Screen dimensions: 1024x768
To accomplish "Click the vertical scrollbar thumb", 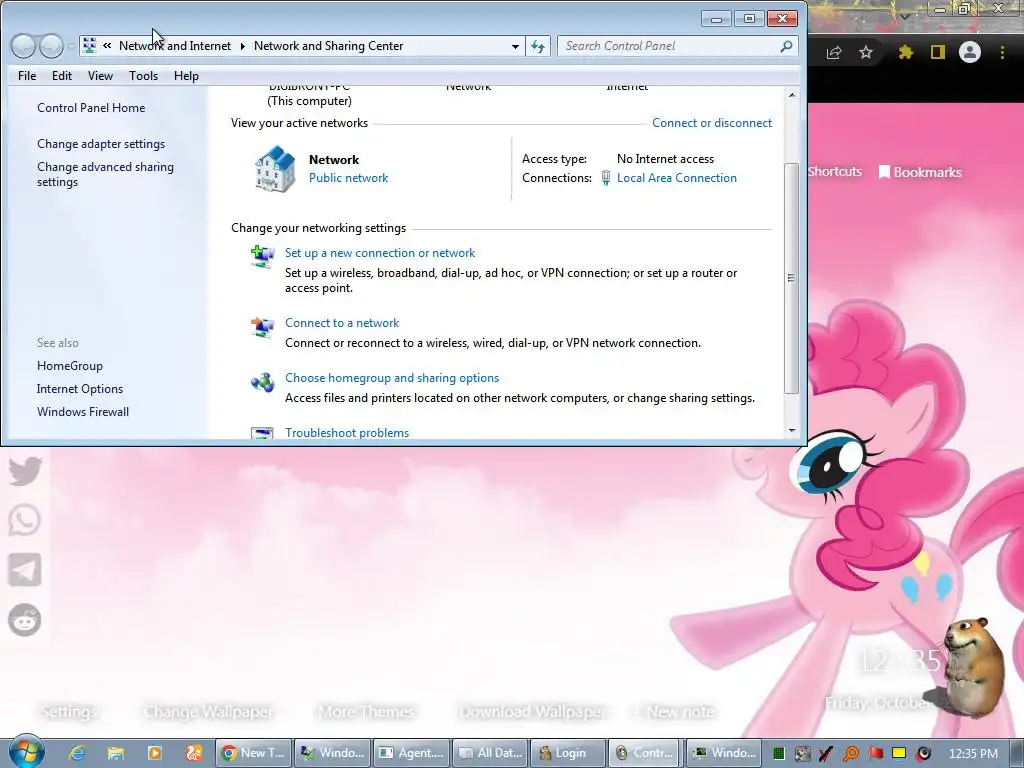I will point(792,278).
